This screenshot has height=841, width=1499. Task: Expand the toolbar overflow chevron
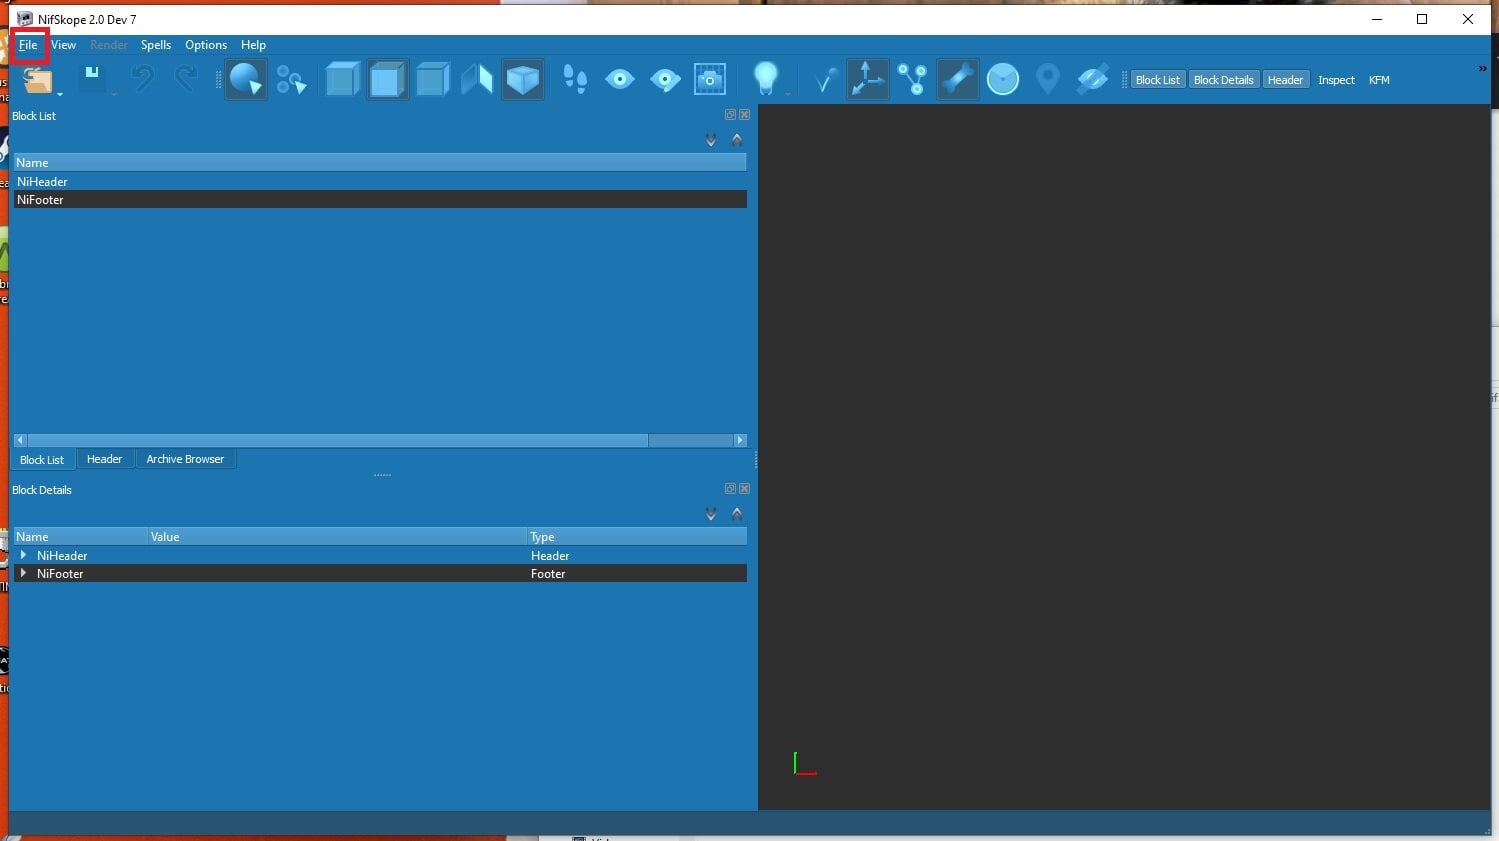pos(1482,69)
